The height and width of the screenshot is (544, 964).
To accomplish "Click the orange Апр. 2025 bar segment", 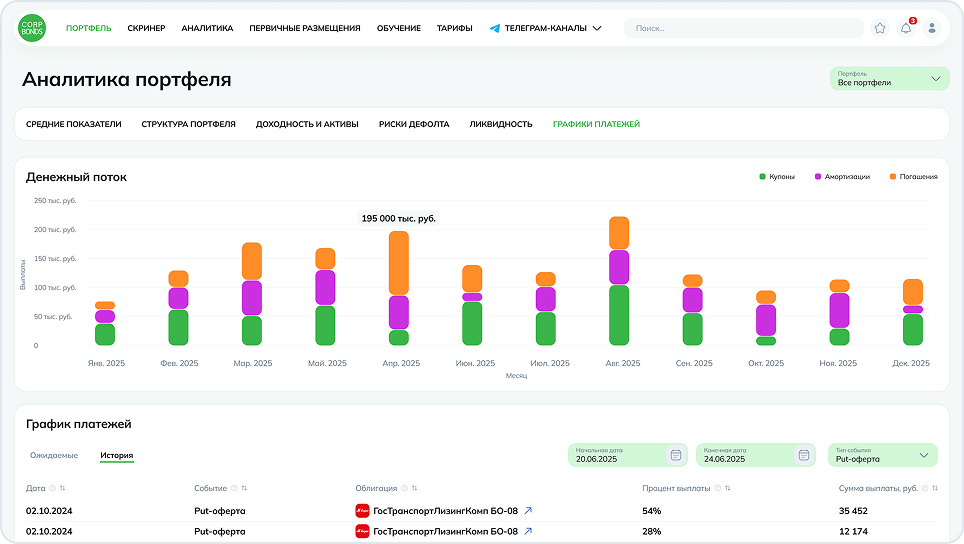I will coord(399,263).
